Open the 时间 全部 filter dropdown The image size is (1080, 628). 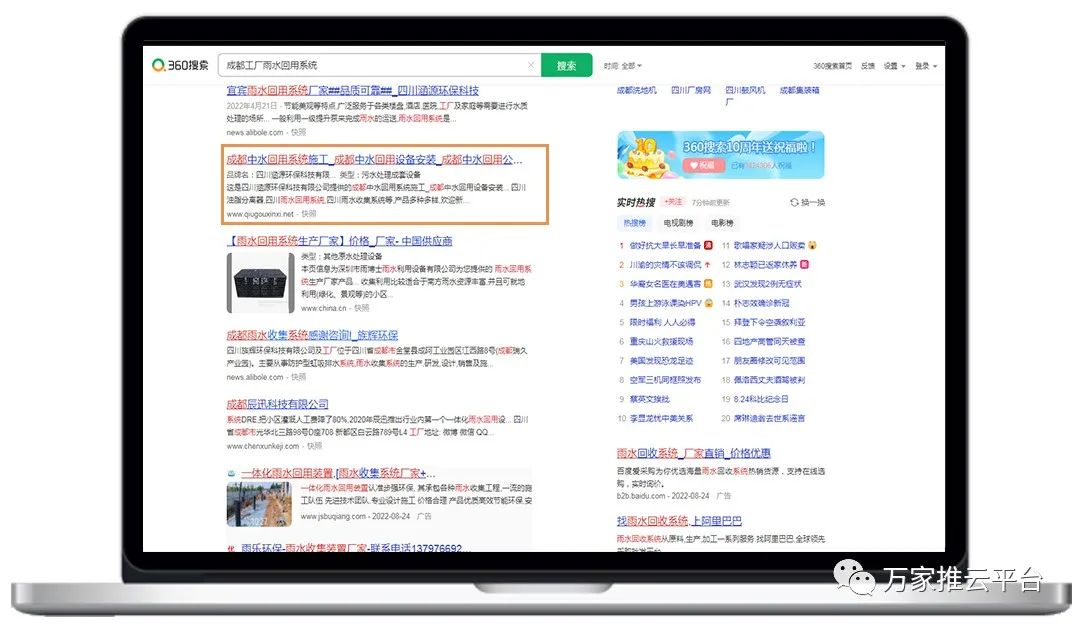622,66
